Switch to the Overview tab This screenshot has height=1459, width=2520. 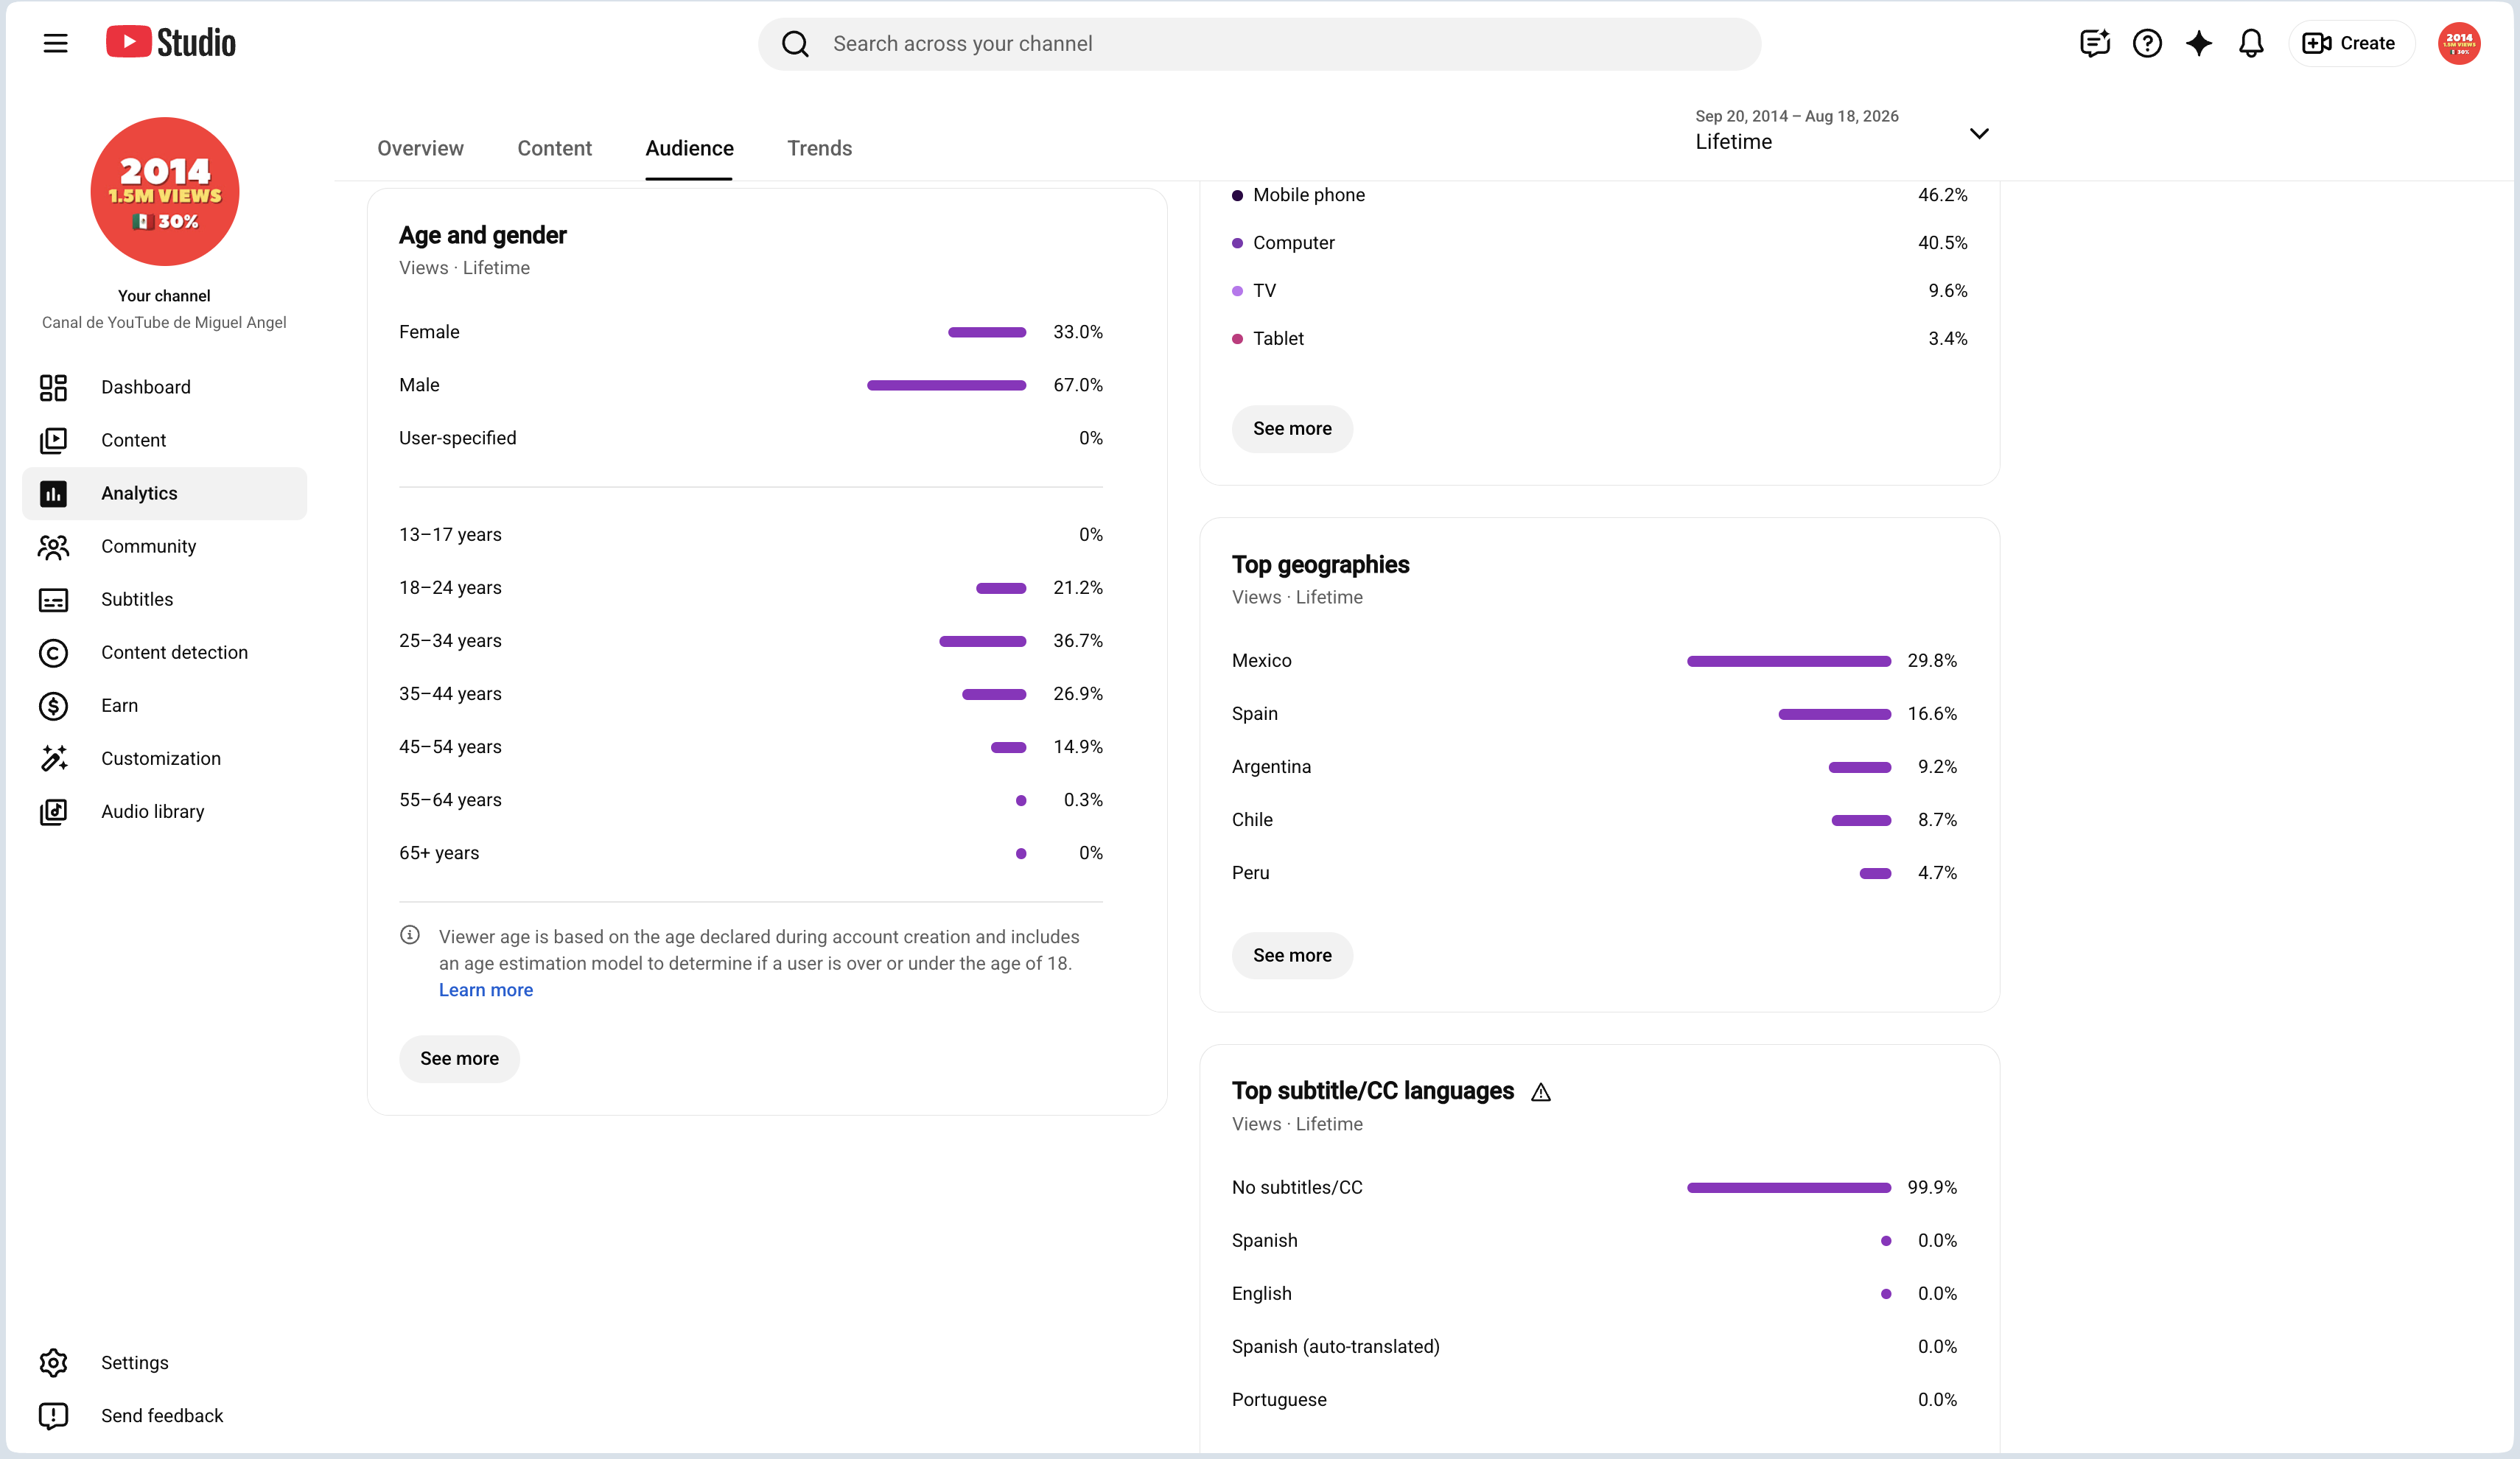click(x=420, y=148)
